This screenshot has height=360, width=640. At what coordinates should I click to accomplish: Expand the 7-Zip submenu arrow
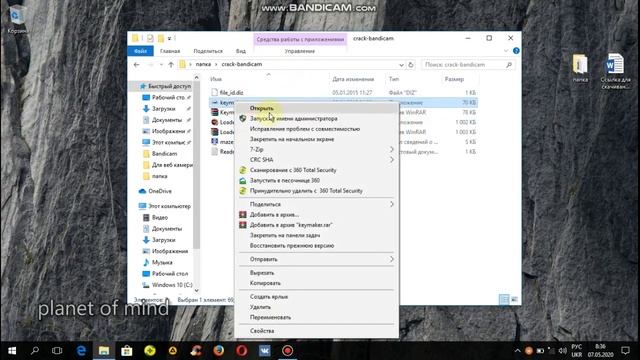coord(391,149)
